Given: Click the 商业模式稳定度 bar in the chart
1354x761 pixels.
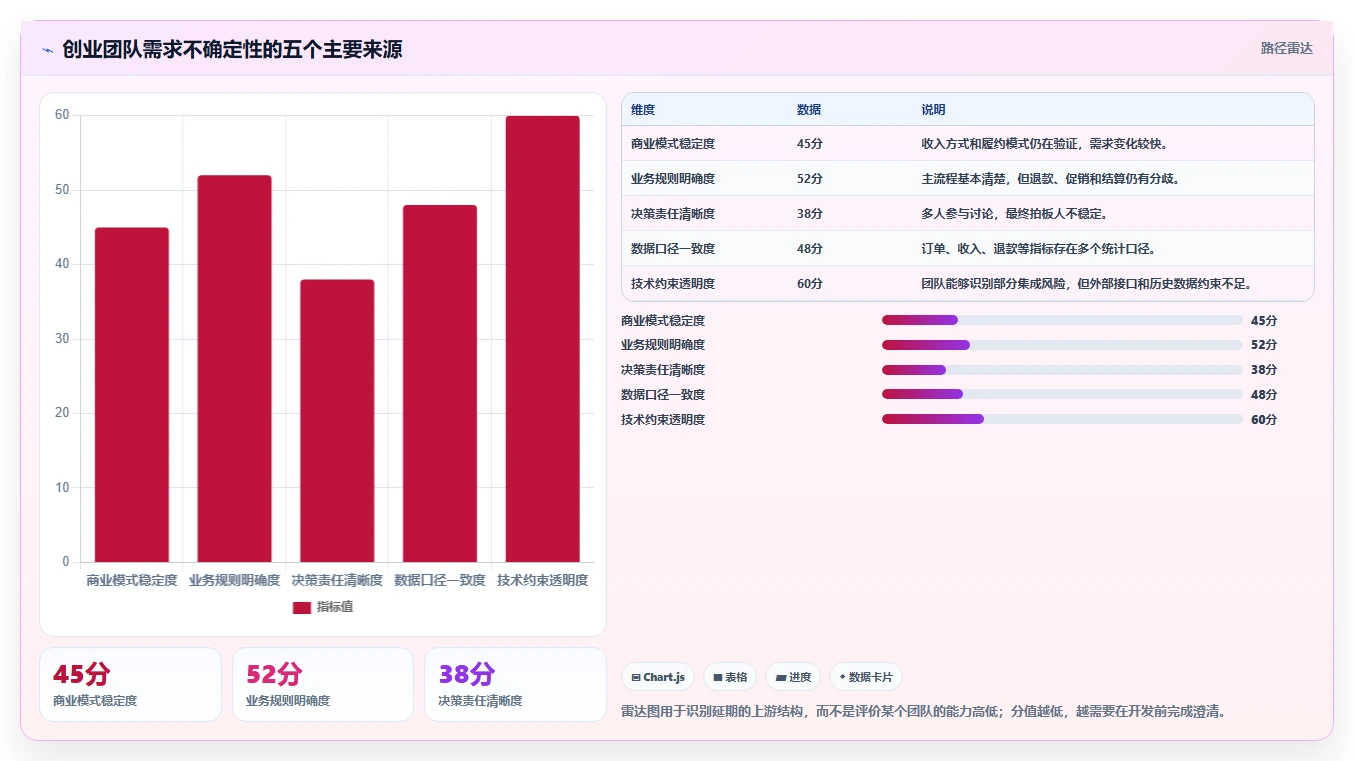Looking at the screenshot, I should point(132,395).
